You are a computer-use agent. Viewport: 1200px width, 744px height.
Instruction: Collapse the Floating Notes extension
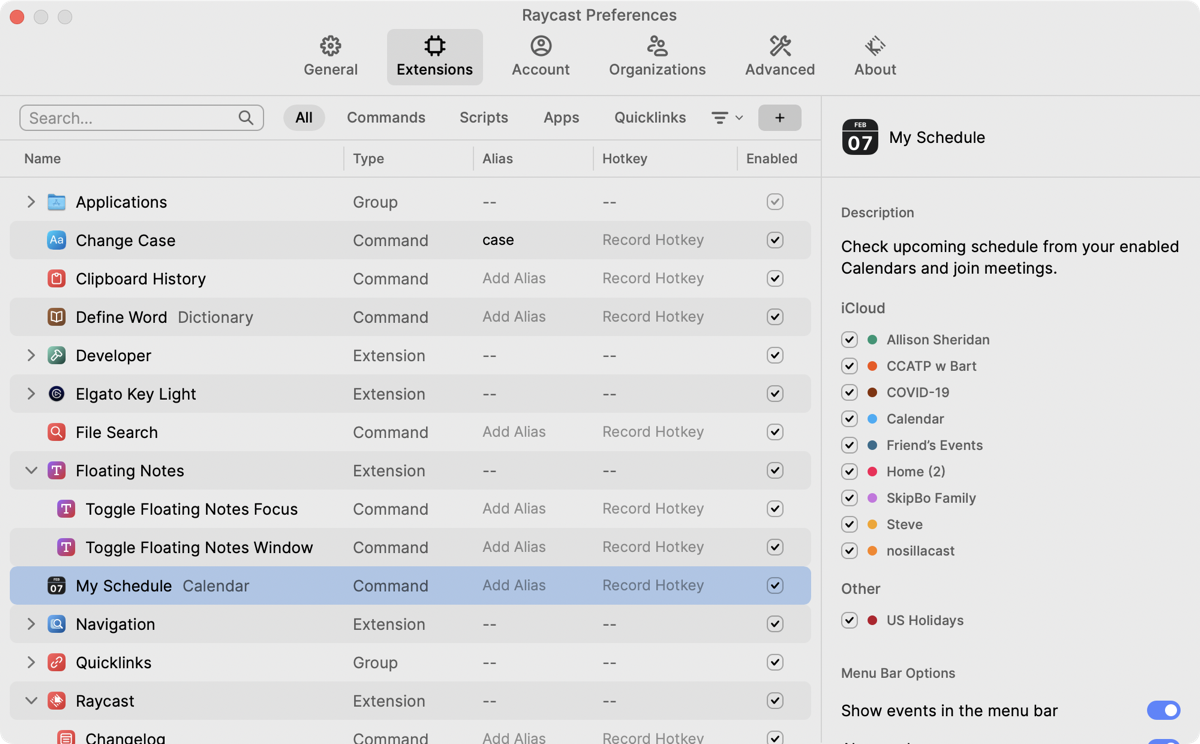coord(31,471)
